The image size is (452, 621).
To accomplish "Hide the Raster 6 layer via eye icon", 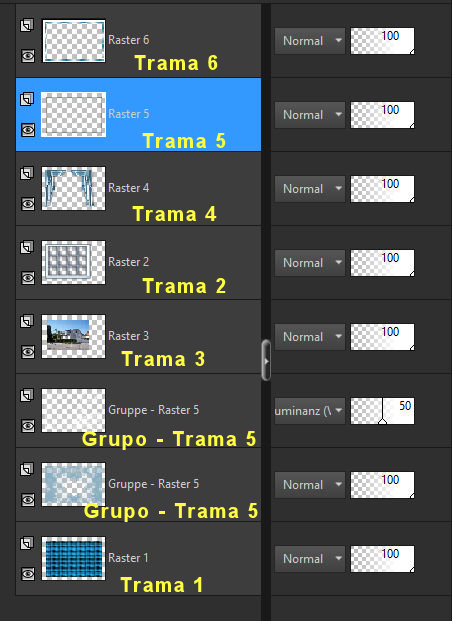I will [28, 56].
